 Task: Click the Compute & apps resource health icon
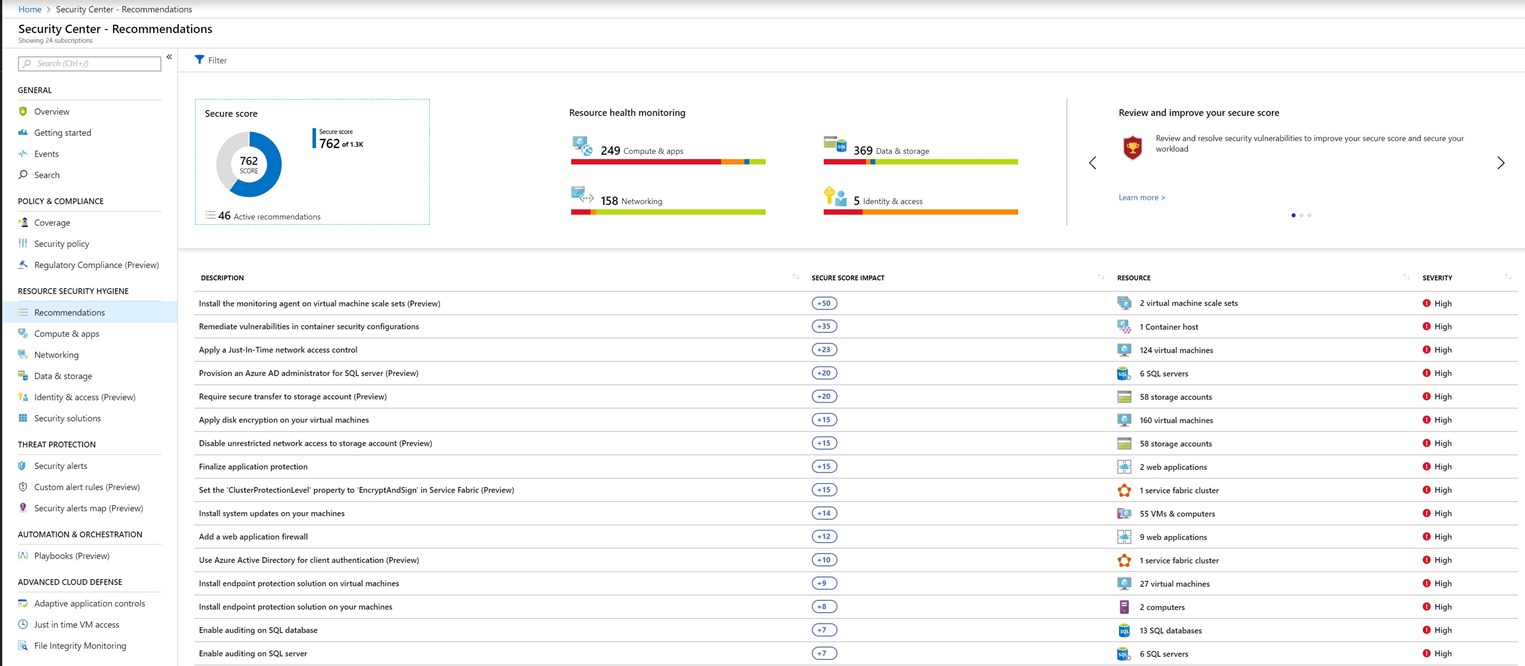582,146
